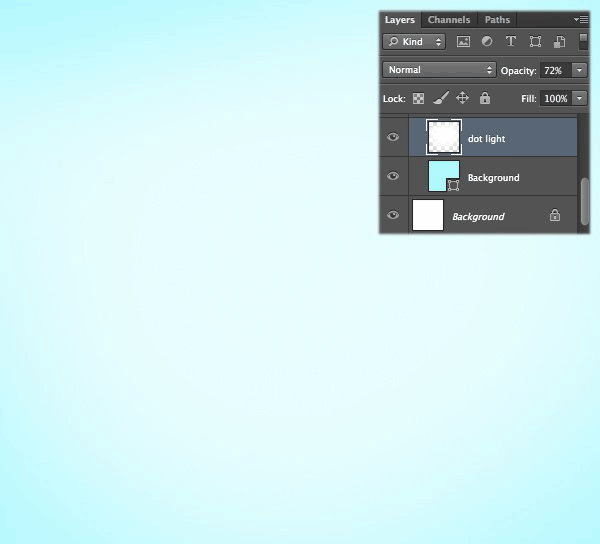Click the Lock all padlock icon
Screen dimensions: 600x544
[x=485, y=98]
